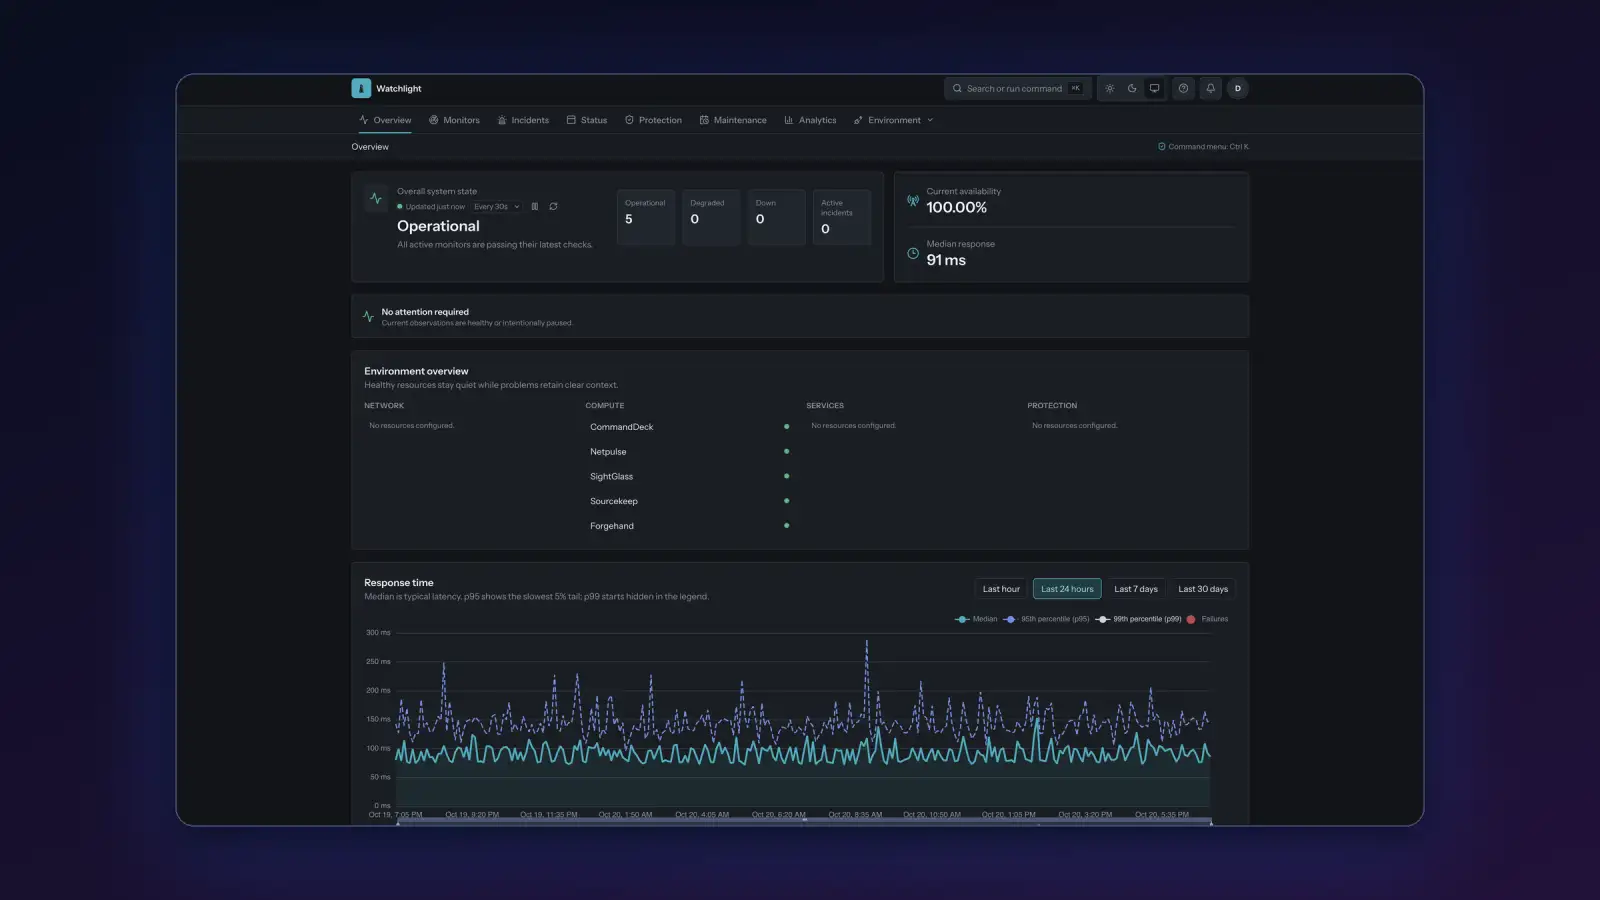Click the Command menu: Ctrl K hint

1203,147
